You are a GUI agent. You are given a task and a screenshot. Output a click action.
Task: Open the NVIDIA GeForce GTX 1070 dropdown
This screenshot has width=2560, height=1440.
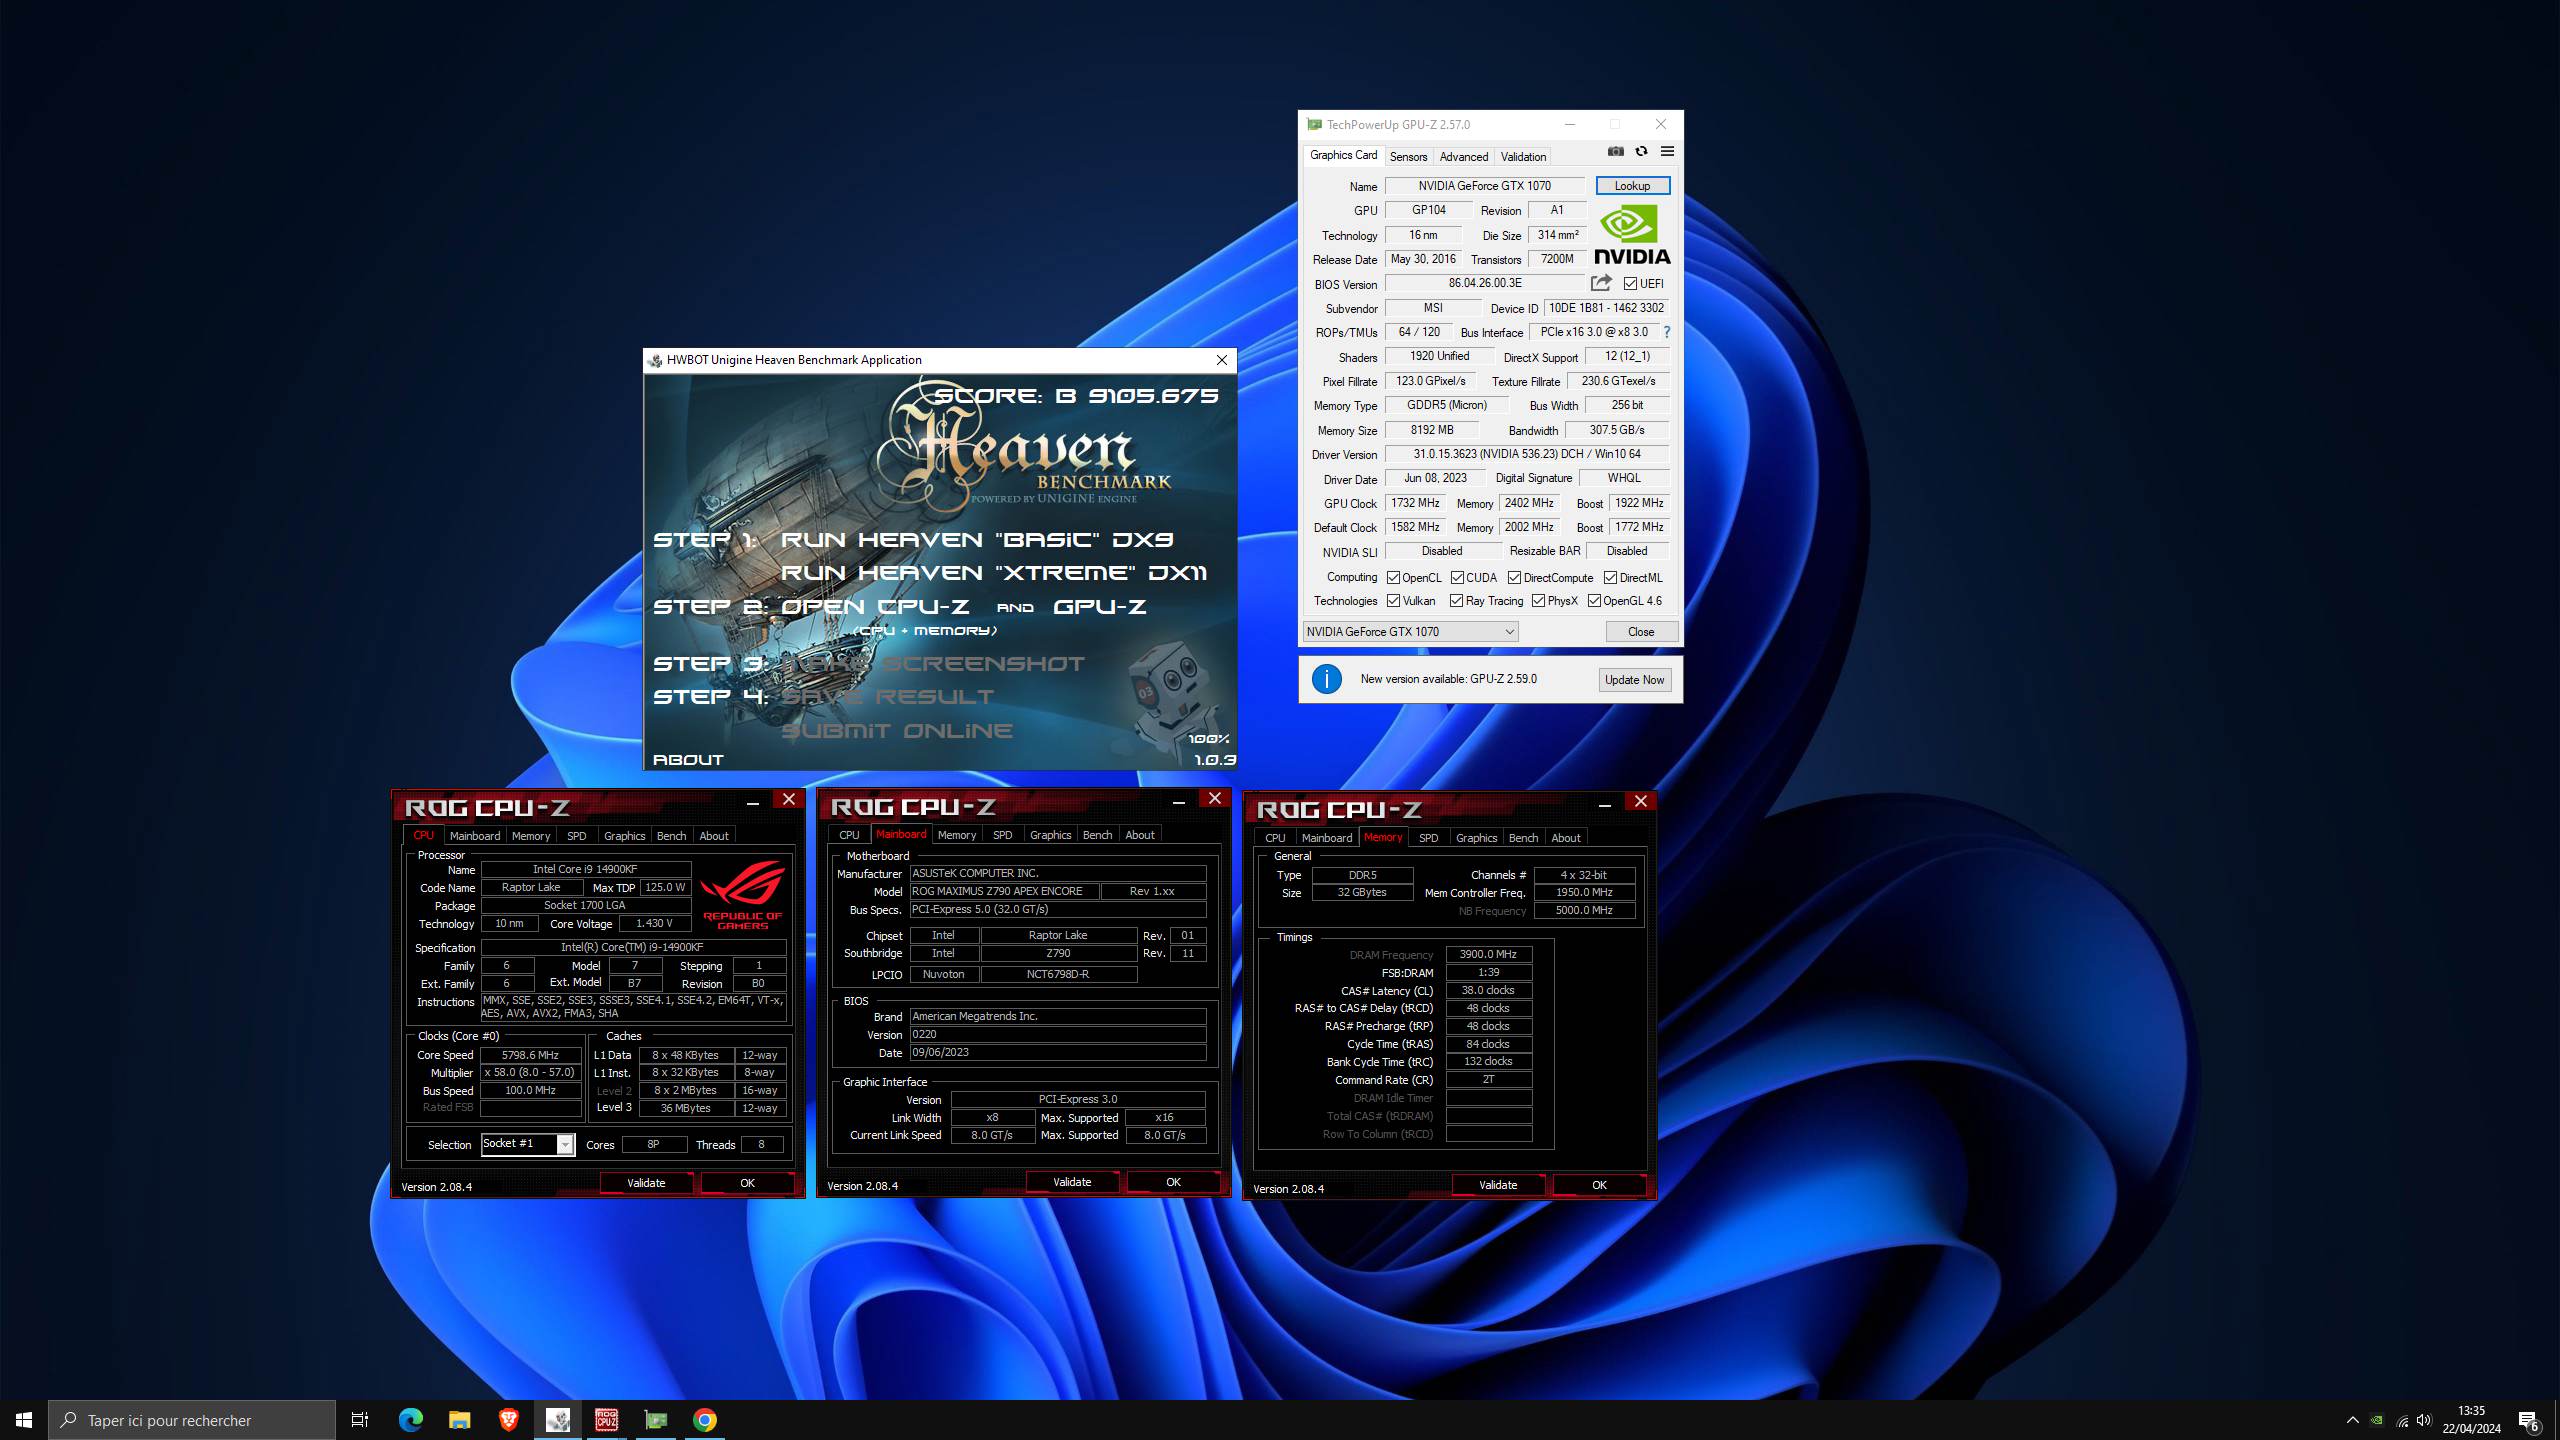click(1410, 632)
